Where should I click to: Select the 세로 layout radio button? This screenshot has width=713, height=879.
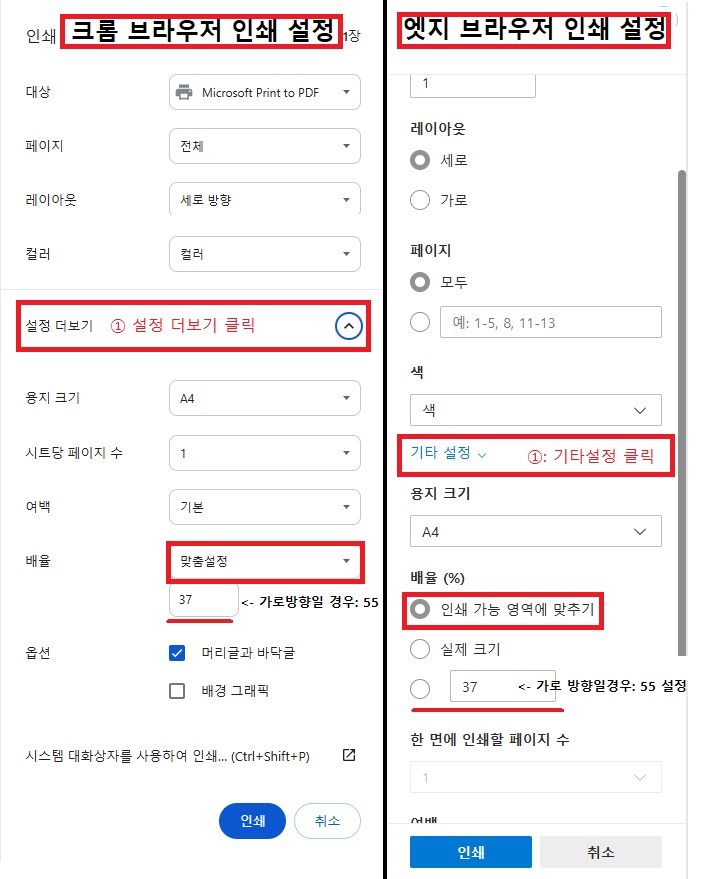click(420, 160)
